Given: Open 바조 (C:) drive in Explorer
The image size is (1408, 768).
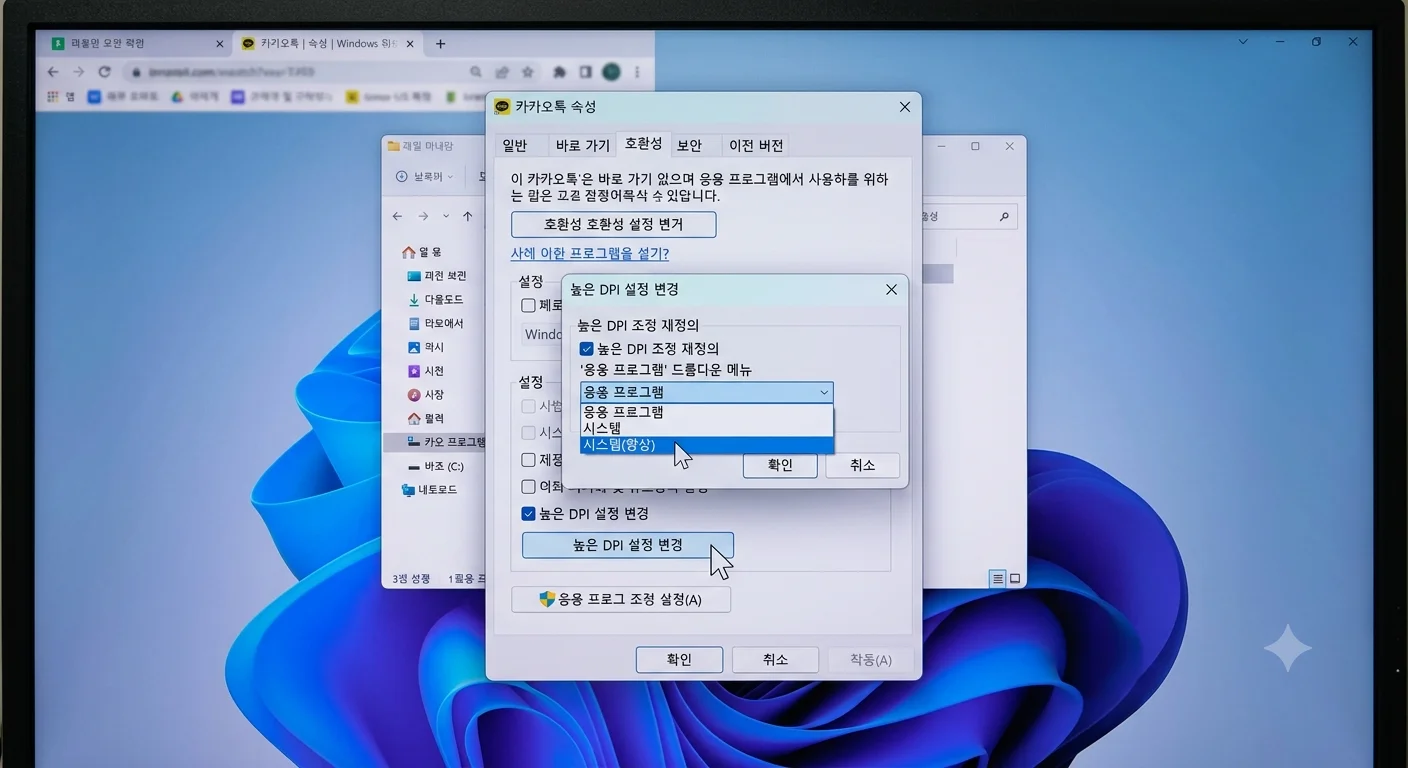Looking at the screenshot, I should coord(436,466).
